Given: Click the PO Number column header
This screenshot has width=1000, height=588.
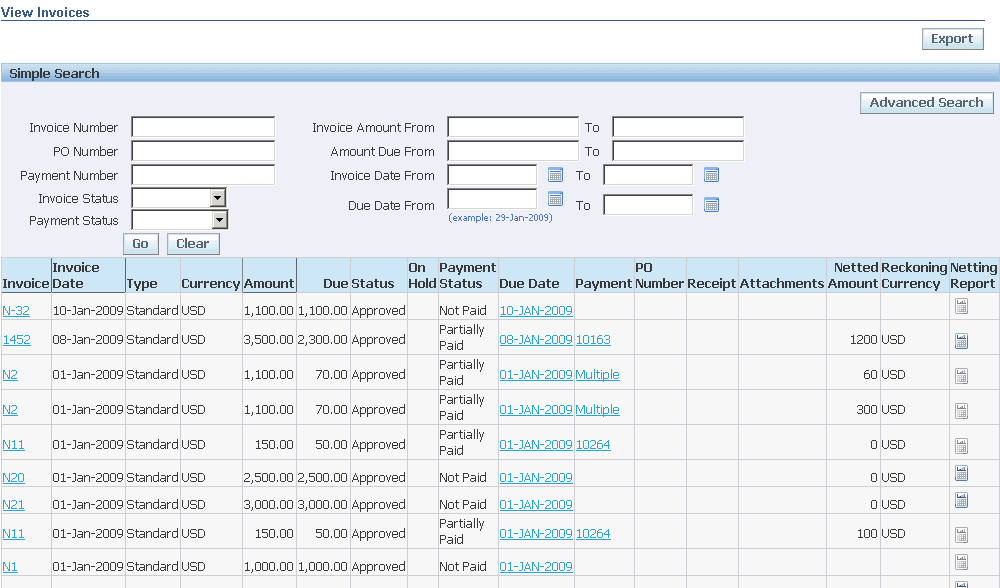Looking at the screenshot, I should (659, 276).
